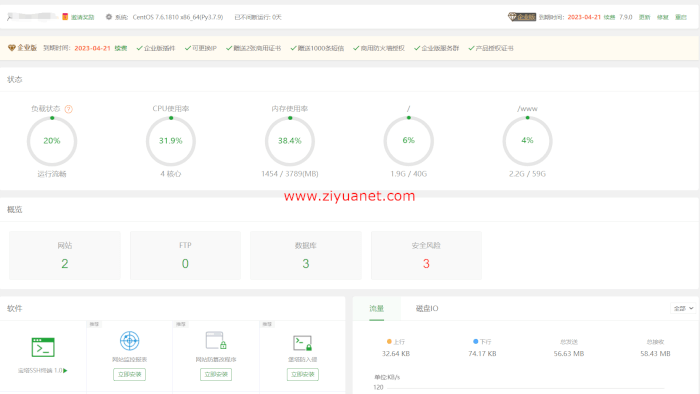Screen dimensions: 700x394
Task: Switch to the 流量 tab
Action: point(376,308)
